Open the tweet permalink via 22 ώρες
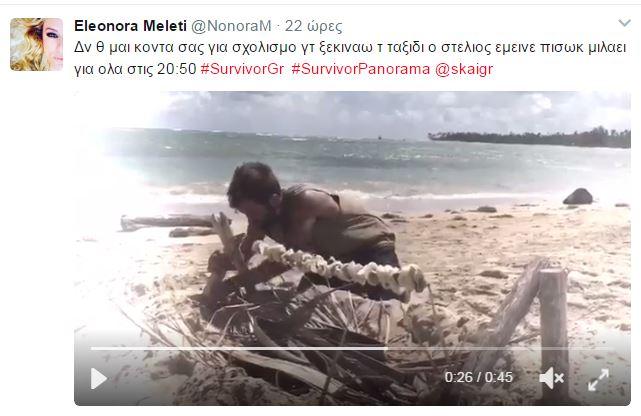The width and height of the screenshot is (641, 416). point(314,26)
